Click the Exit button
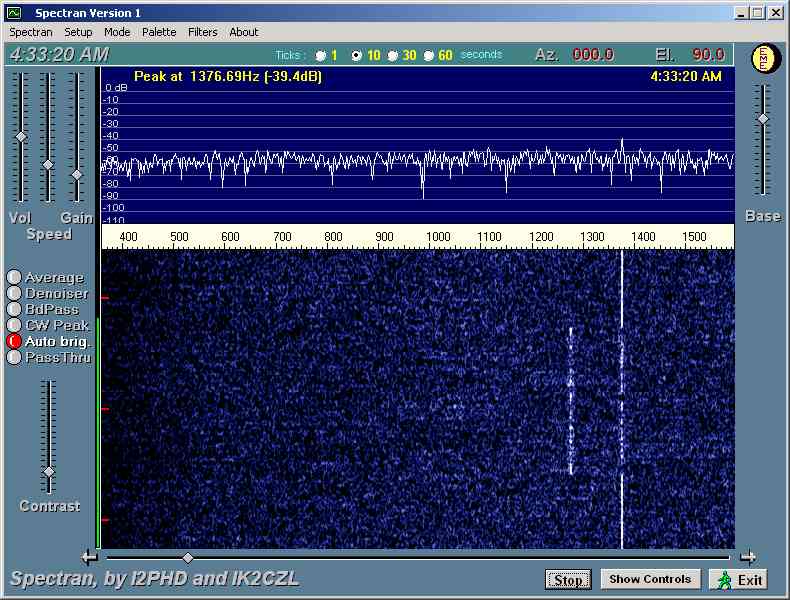 tap(739, 579)
